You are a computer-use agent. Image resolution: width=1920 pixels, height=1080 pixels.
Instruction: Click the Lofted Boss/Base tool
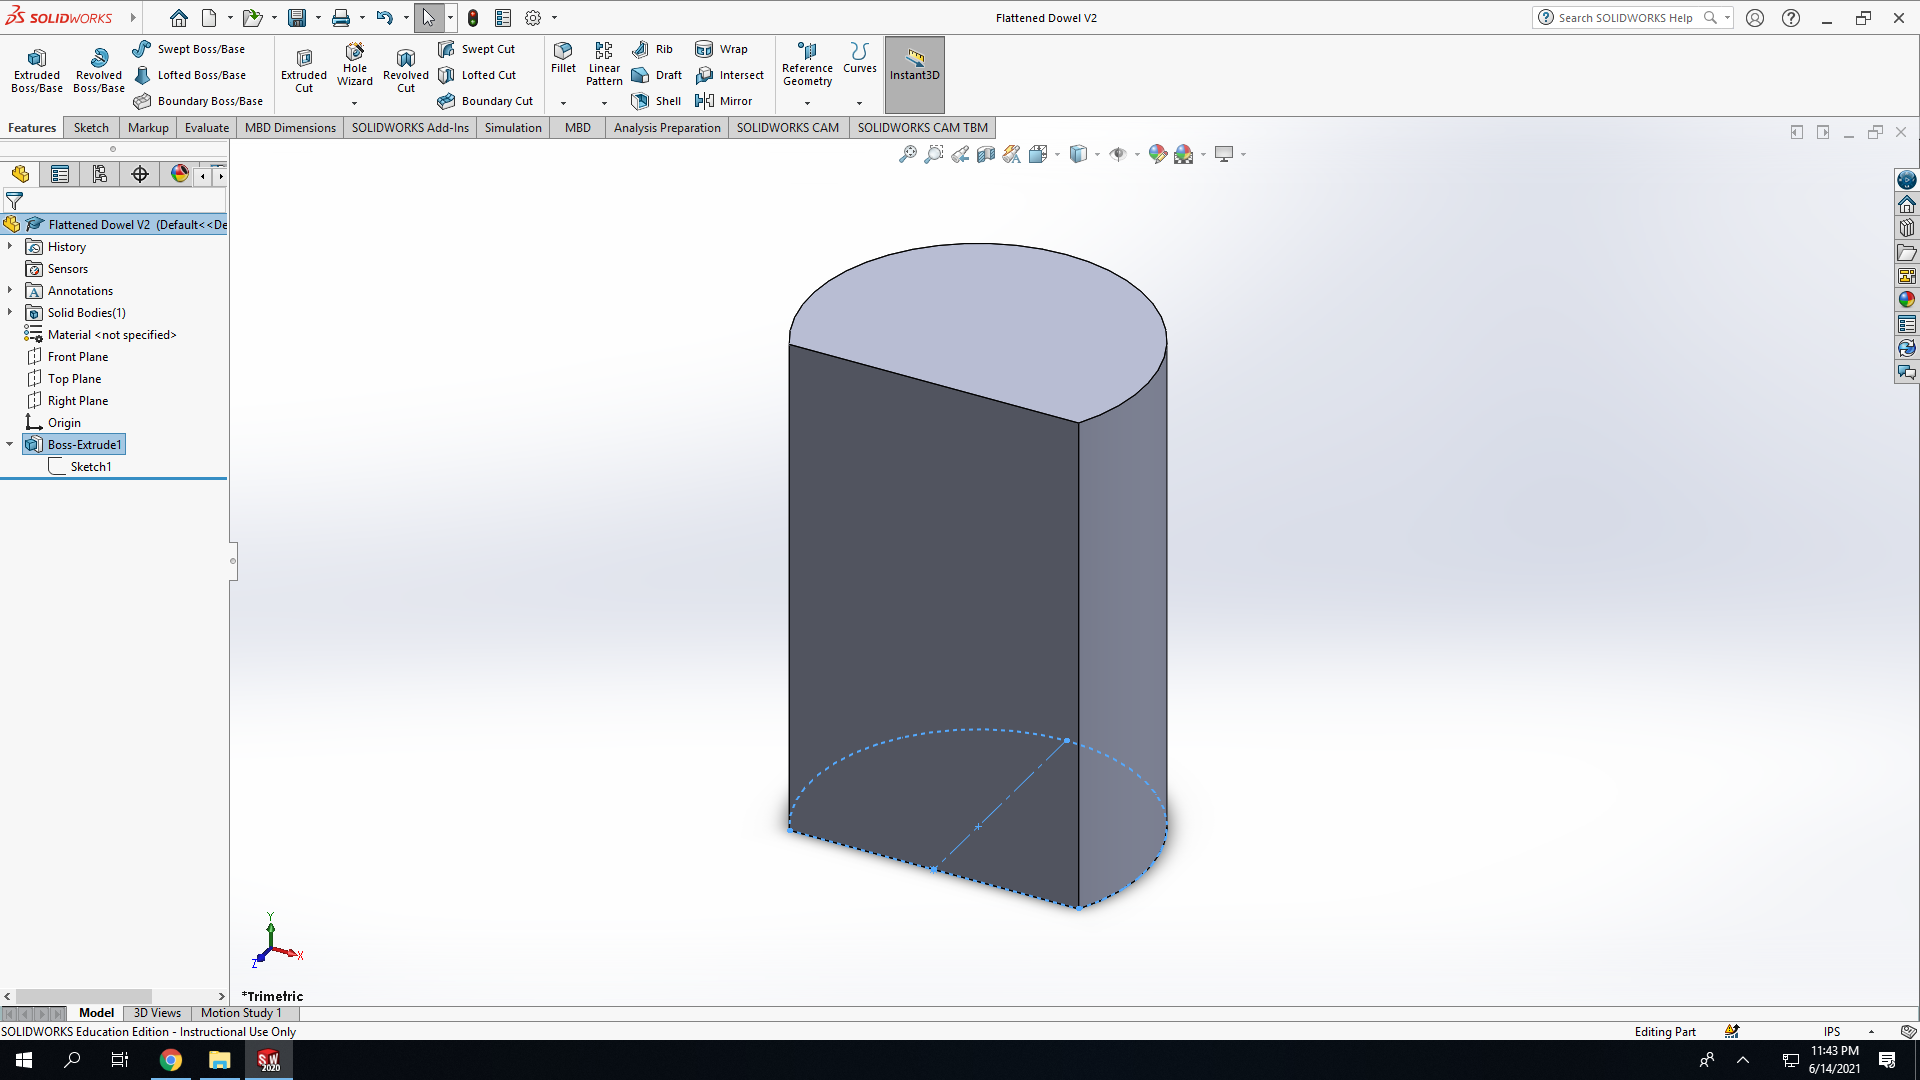coord(190,75)
